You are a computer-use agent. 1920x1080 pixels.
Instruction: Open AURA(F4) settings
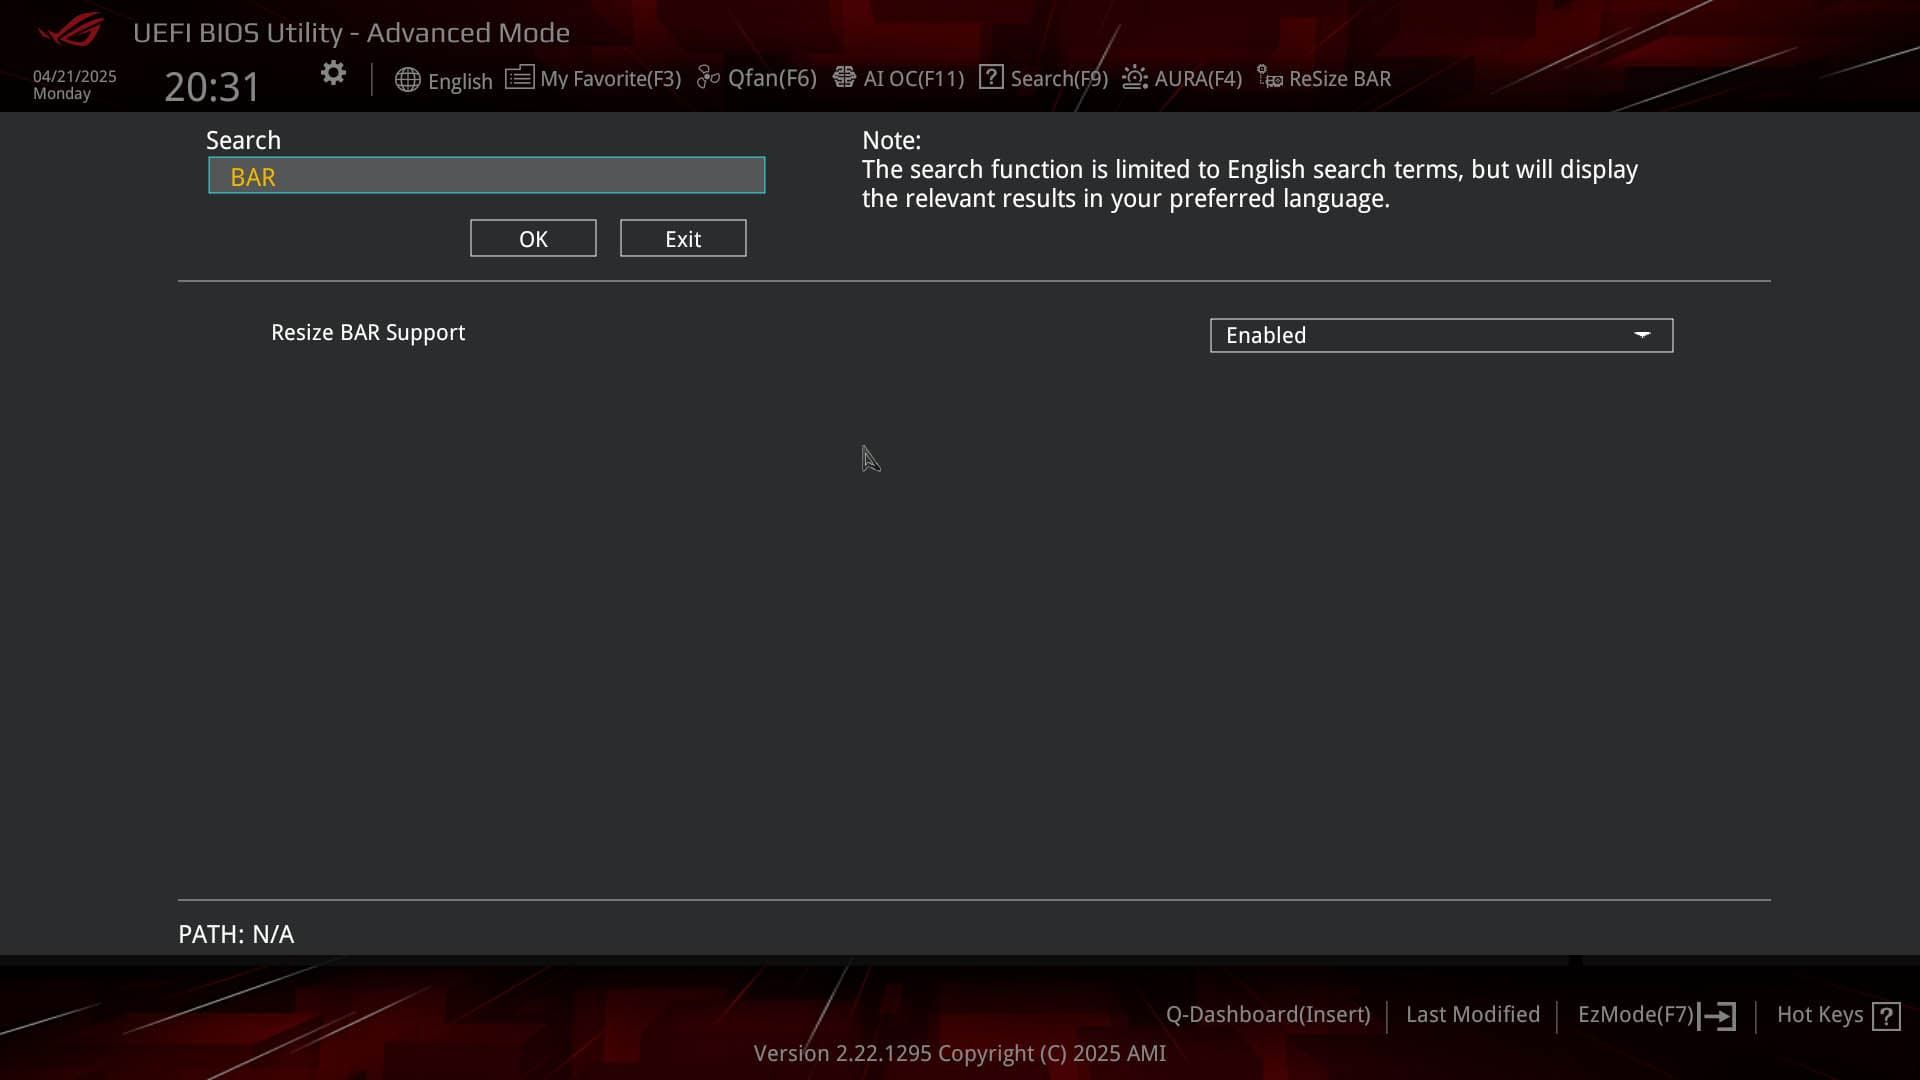coord(1198,79)
